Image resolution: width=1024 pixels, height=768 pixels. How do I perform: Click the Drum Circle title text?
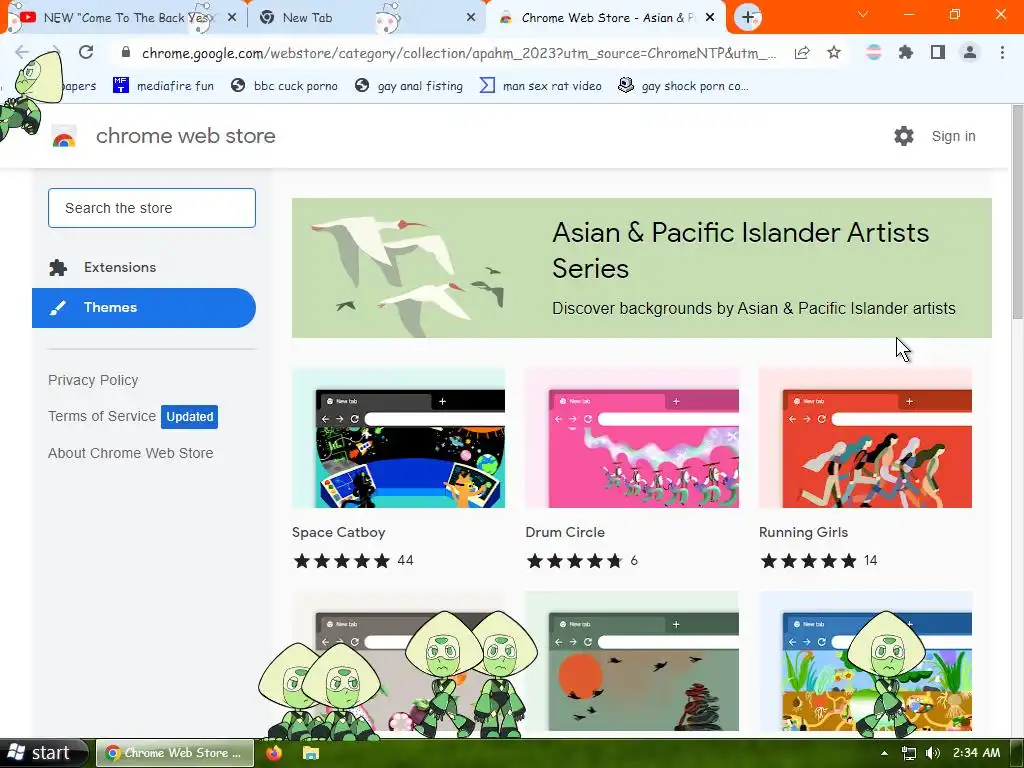[565, 532]
